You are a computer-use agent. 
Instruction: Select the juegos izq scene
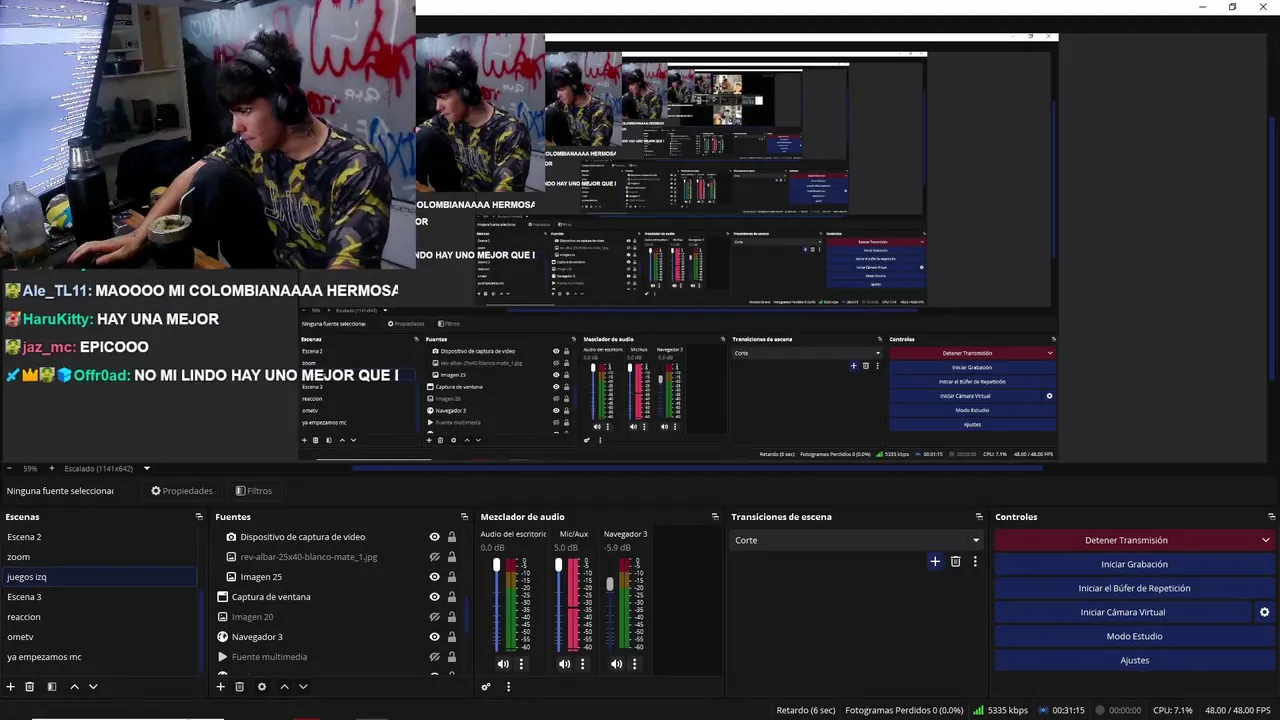pyautogui.click(x=99, y=577)
